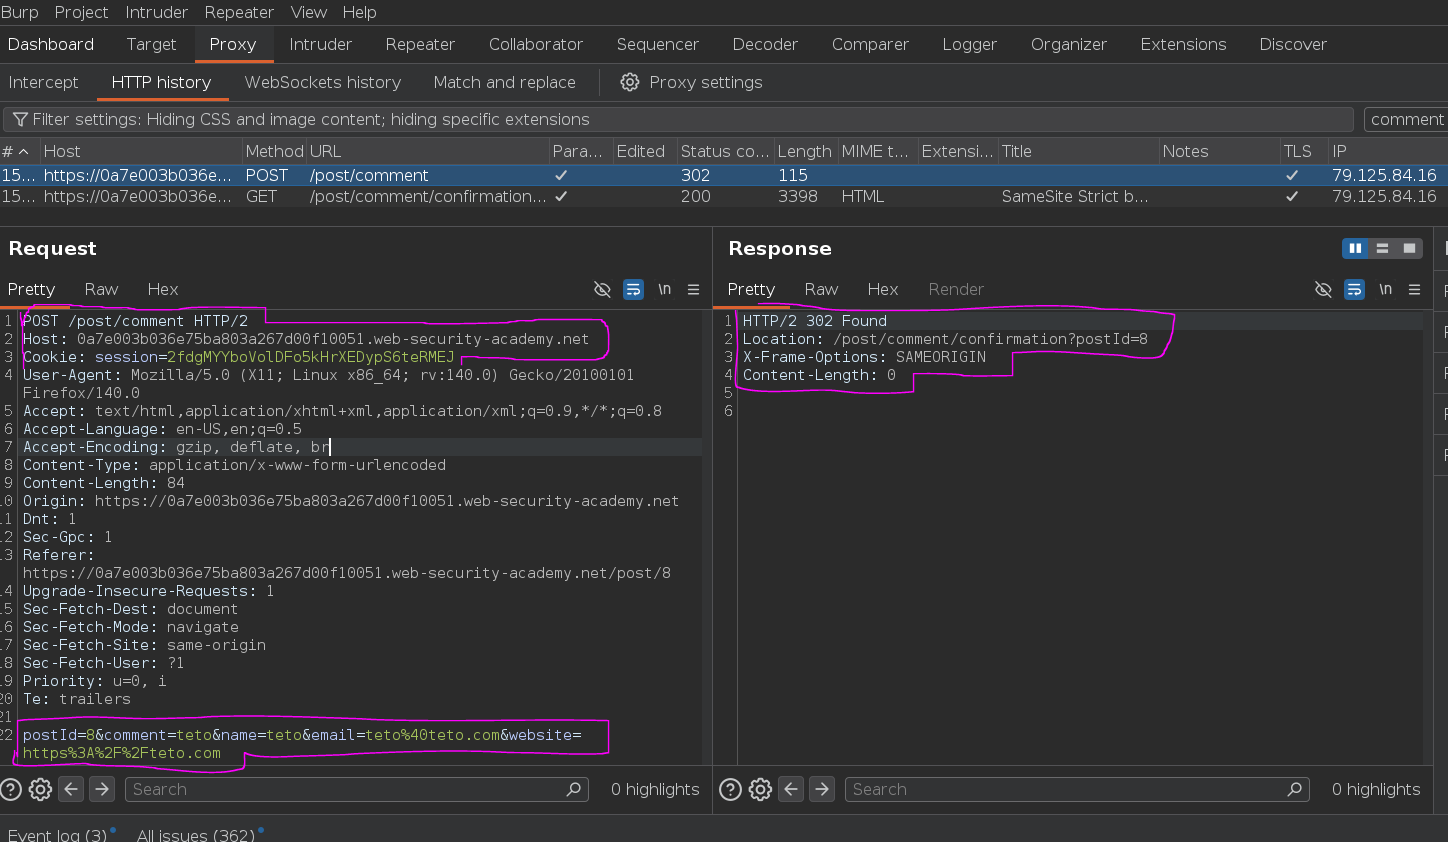
Task: Switch Response view to Render
Action: tap(956, 289)
